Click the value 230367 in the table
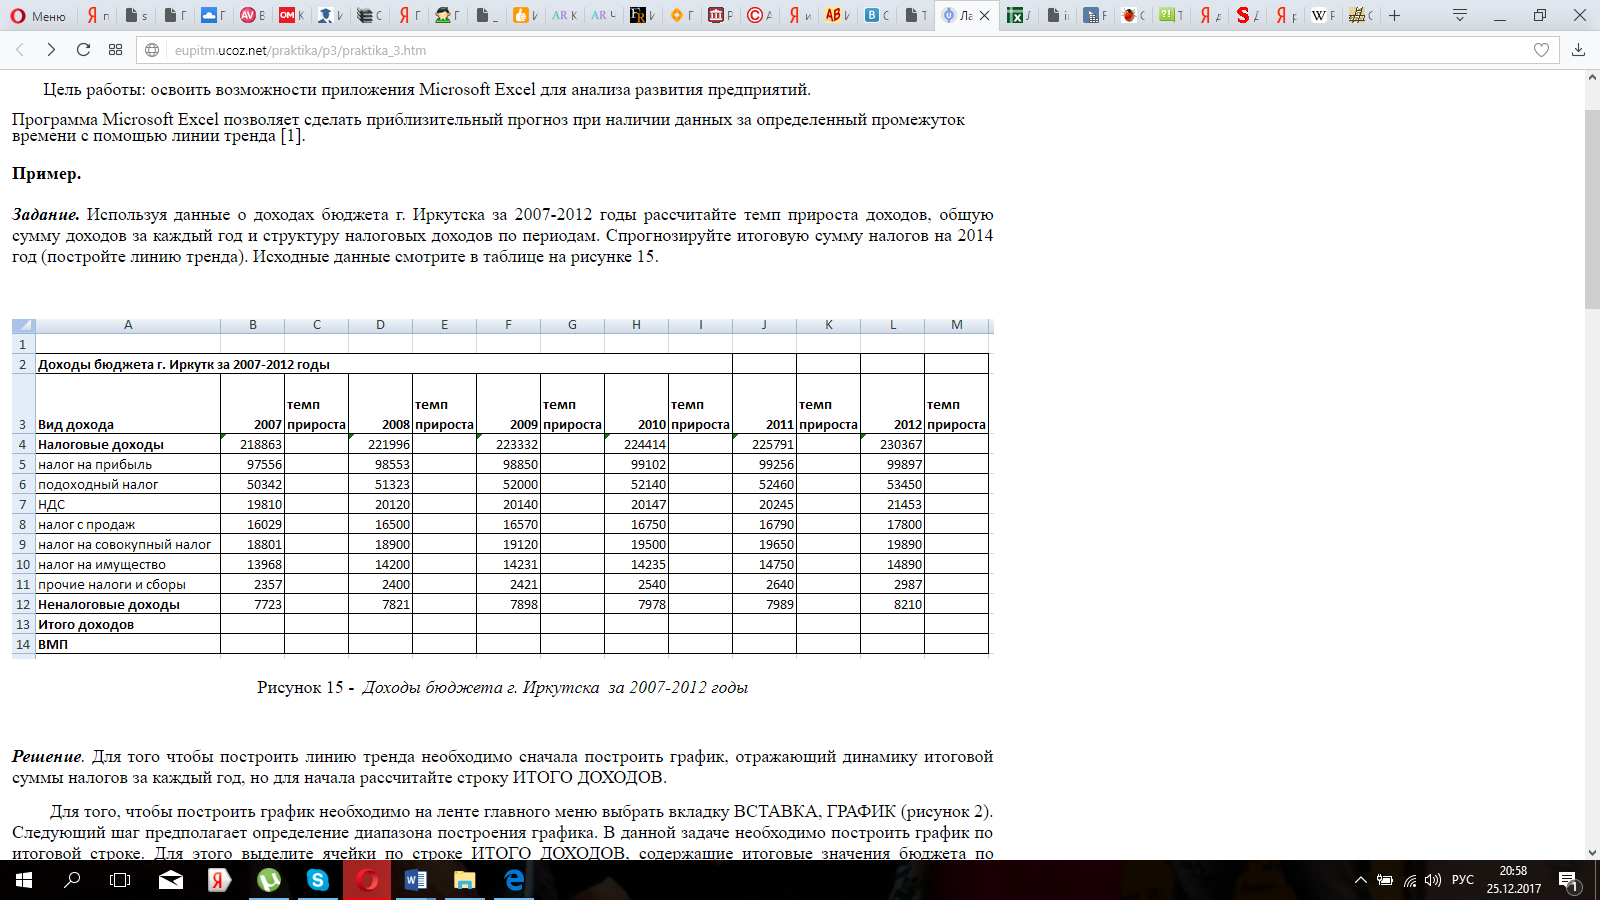Screen dimensions: 1600x900 [x=901, y=444]
